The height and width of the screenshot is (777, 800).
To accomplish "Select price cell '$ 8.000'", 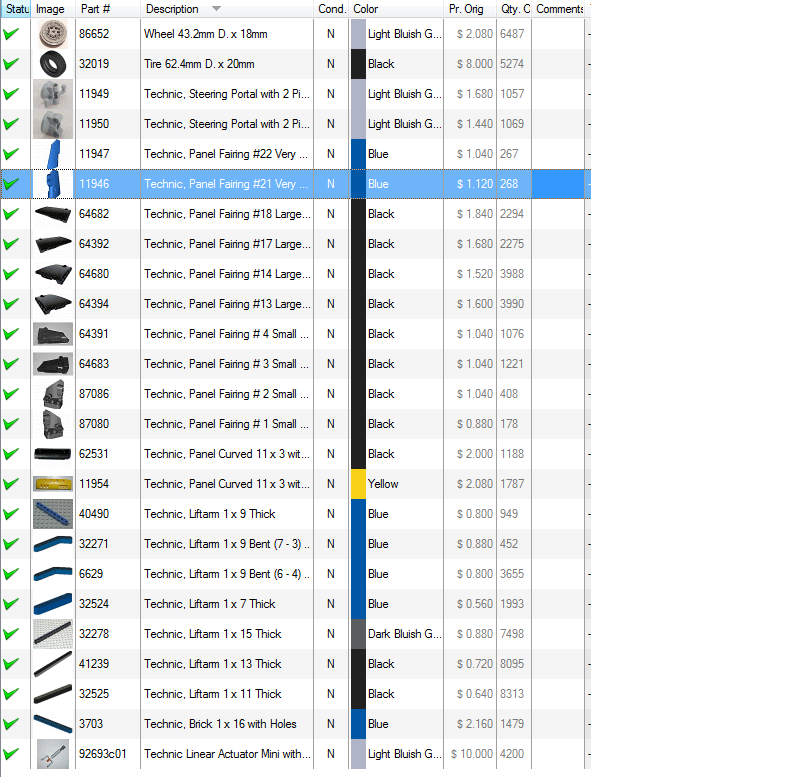I will point(474,64).
